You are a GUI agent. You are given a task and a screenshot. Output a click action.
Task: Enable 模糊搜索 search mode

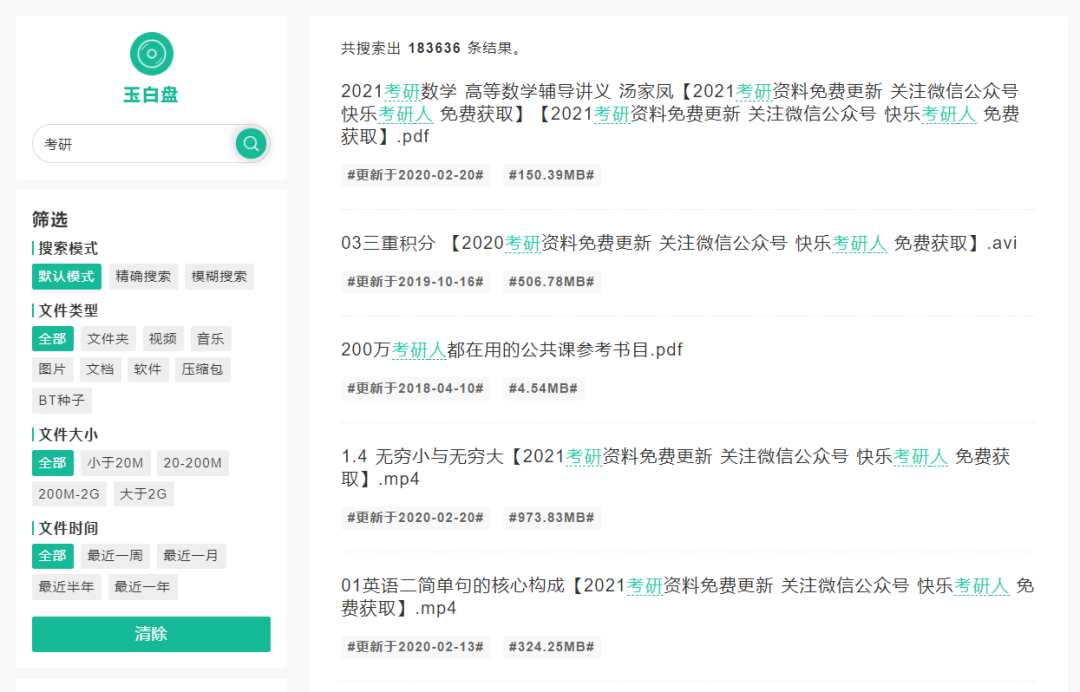(218, 276)
